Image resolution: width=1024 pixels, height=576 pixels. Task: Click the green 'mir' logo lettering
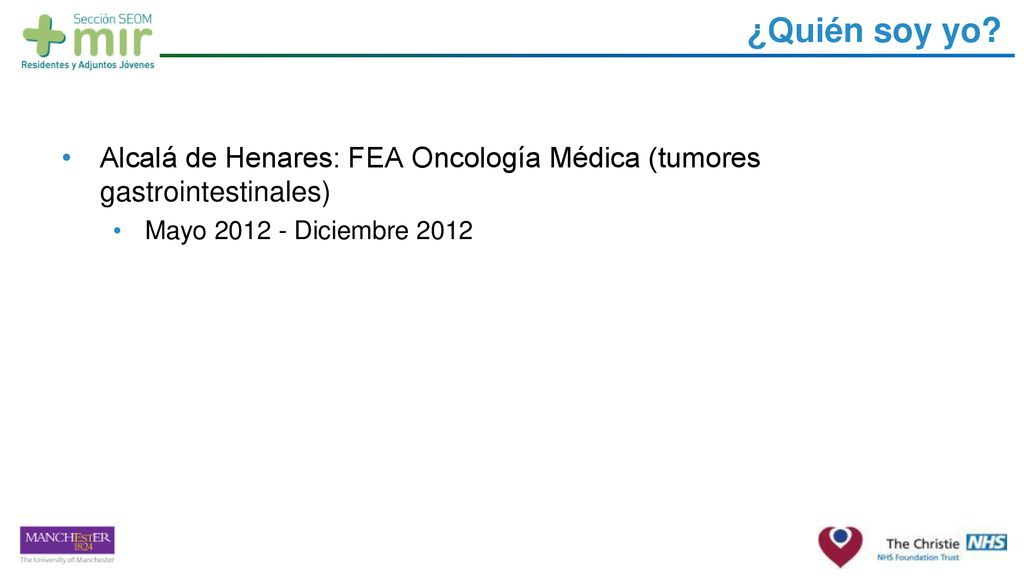112,41
